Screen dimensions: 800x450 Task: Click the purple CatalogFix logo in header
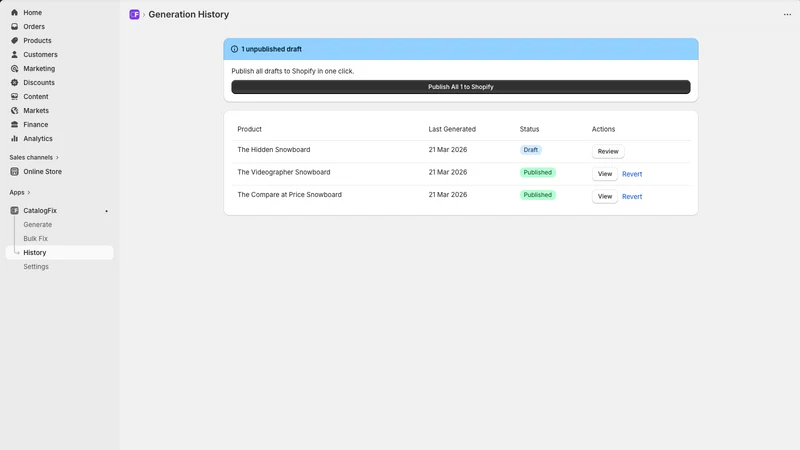pos(134,14)
